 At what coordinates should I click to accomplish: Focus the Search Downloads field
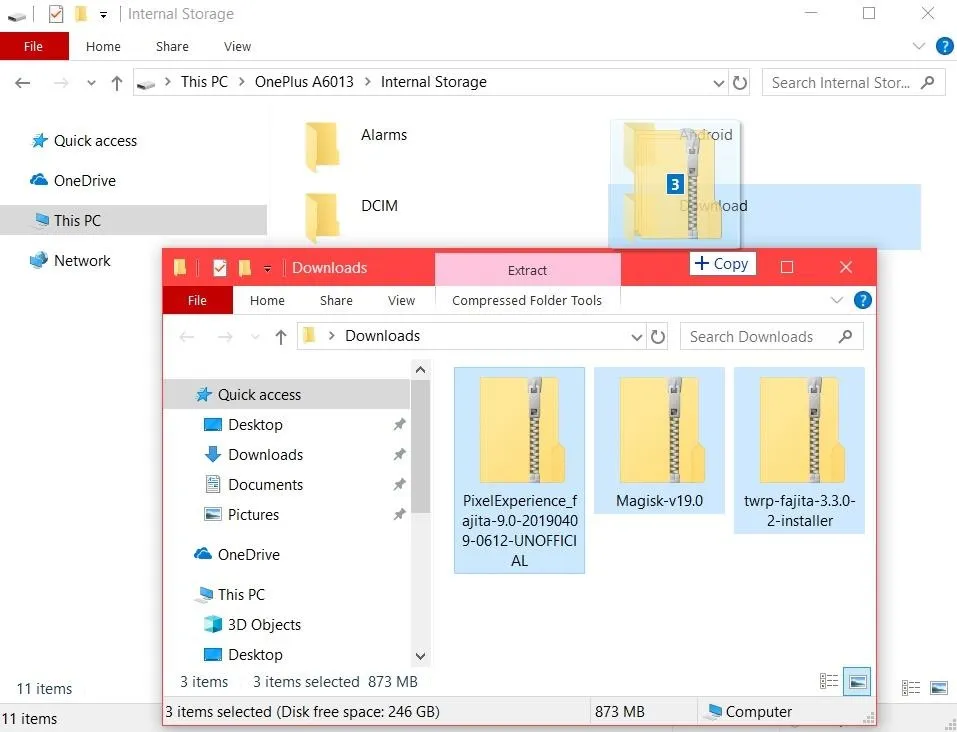click(771, 336)
